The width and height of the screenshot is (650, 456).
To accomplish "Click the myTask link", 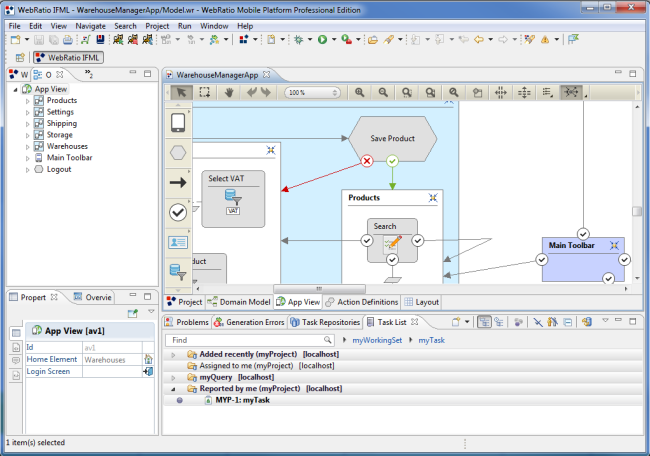I will coord(432,340).
